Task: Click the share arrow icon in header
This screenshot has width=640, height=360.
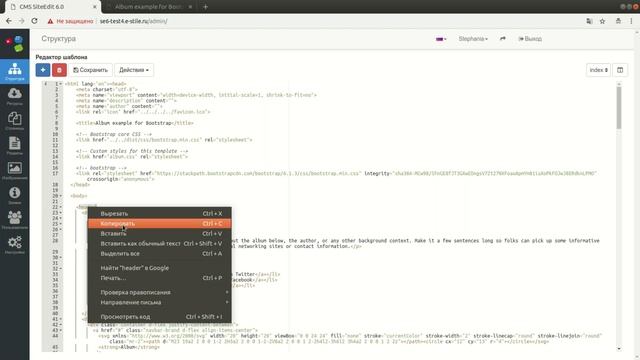Action: 502,39
